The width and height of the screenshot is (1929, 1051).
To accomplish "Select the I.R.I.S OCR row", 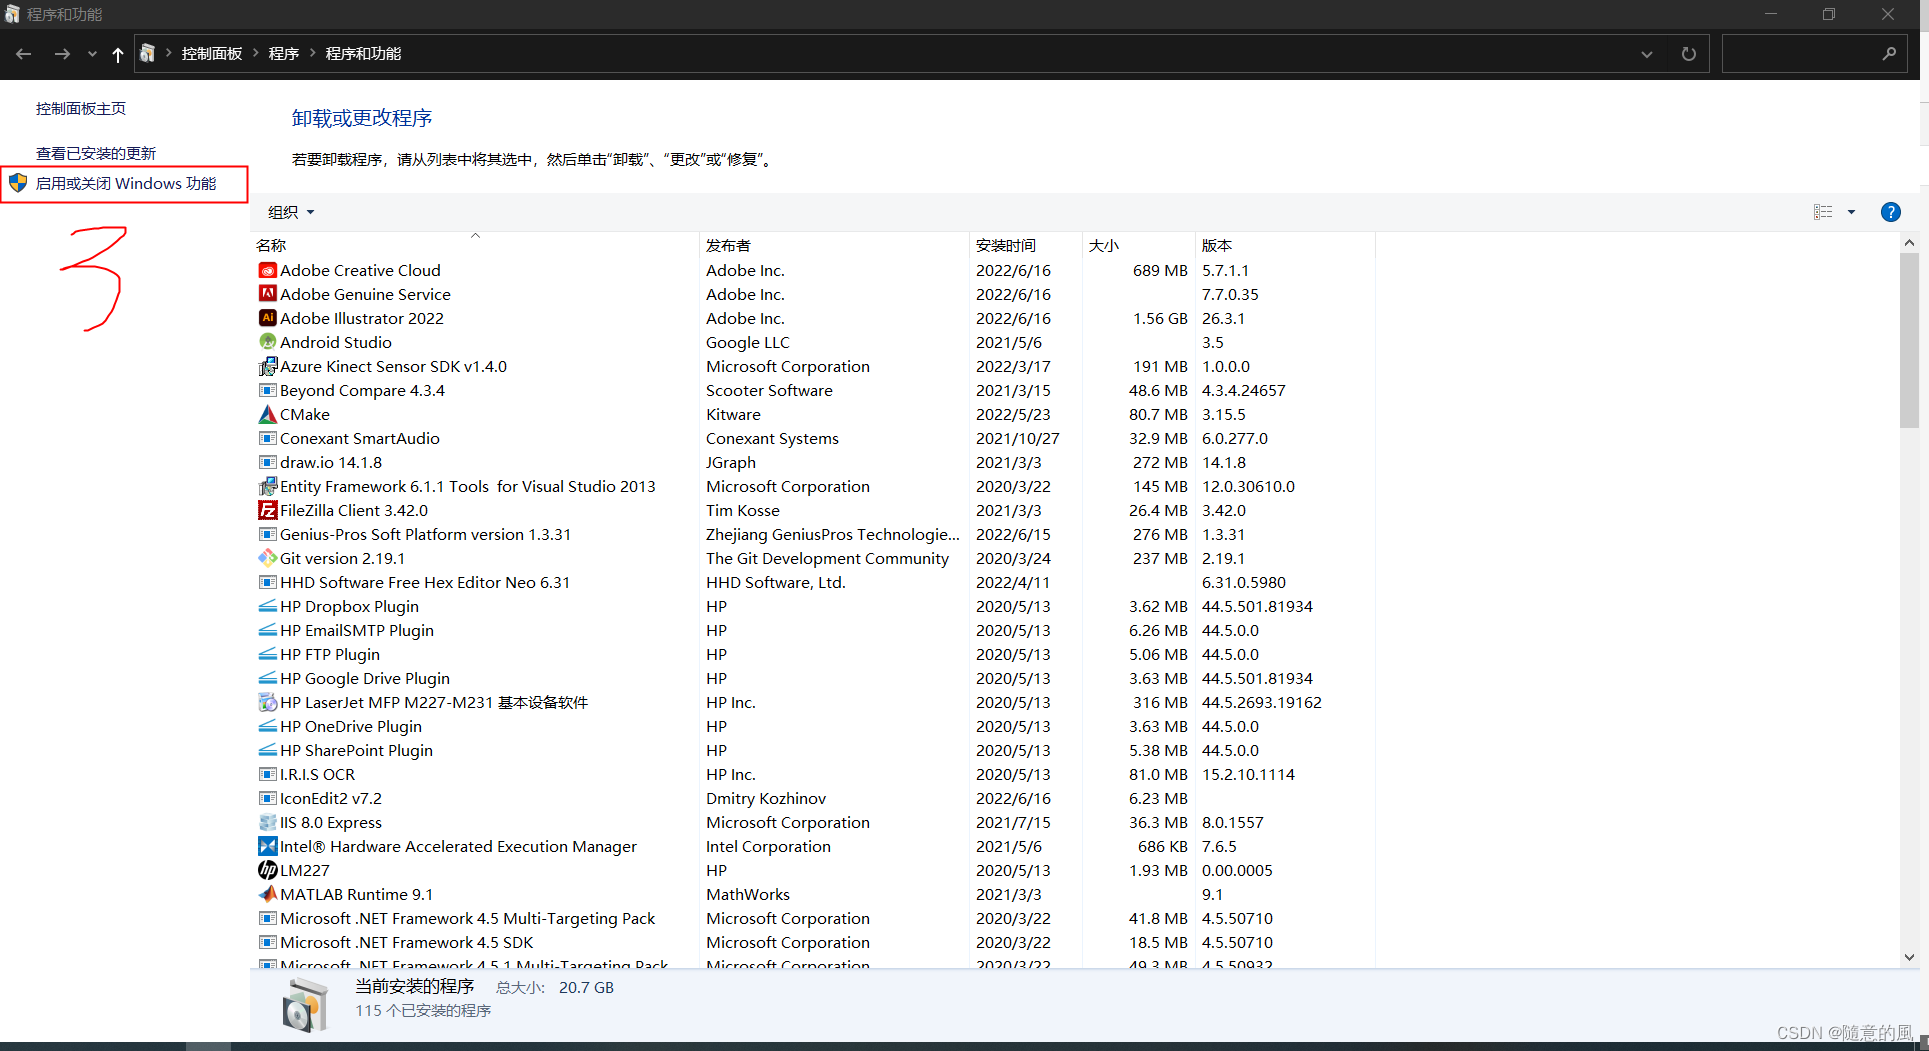I will [813, 774].
